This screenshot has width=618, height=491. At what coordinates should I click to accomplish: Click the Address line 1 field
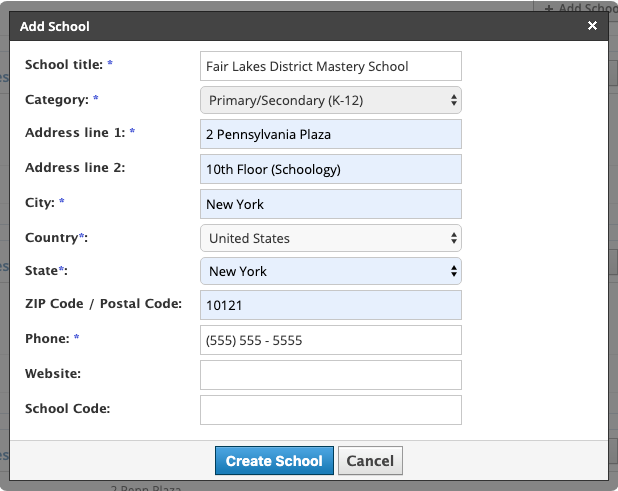[x=331, y=134]
